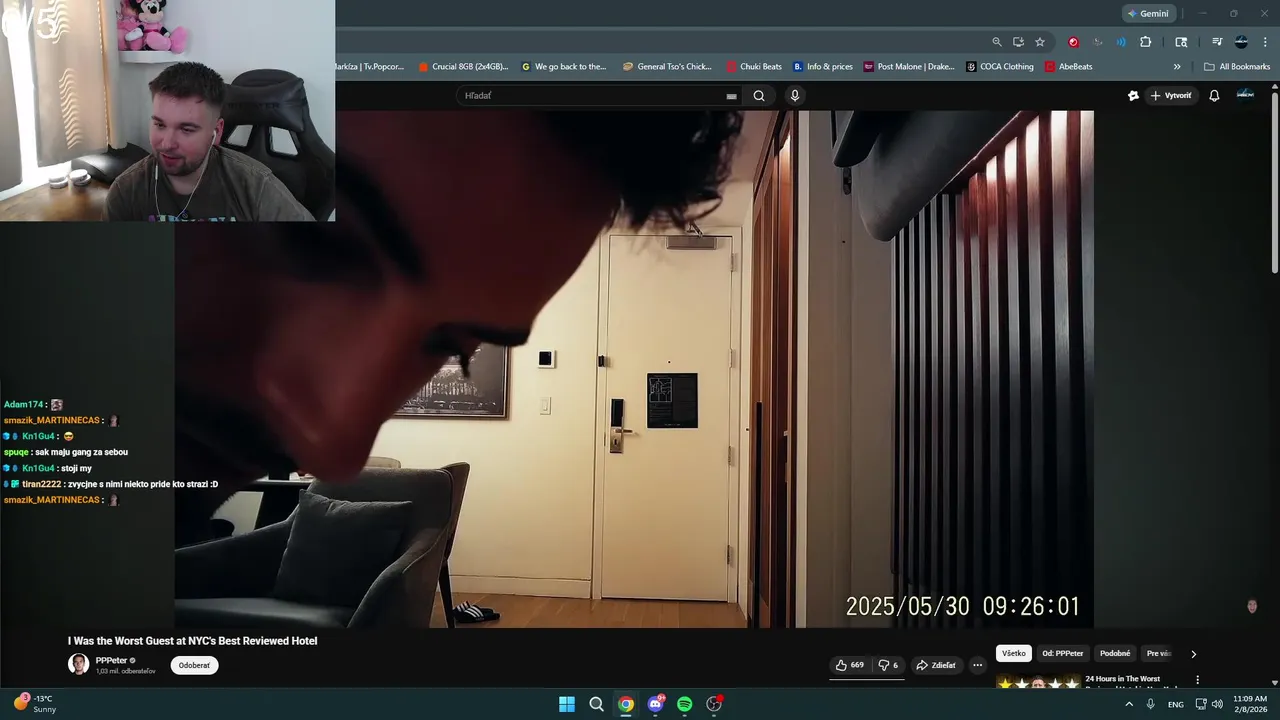Screen dimensions: 1280x720
Task: Switch the ENG input language
Action: tap(1176, 704)
